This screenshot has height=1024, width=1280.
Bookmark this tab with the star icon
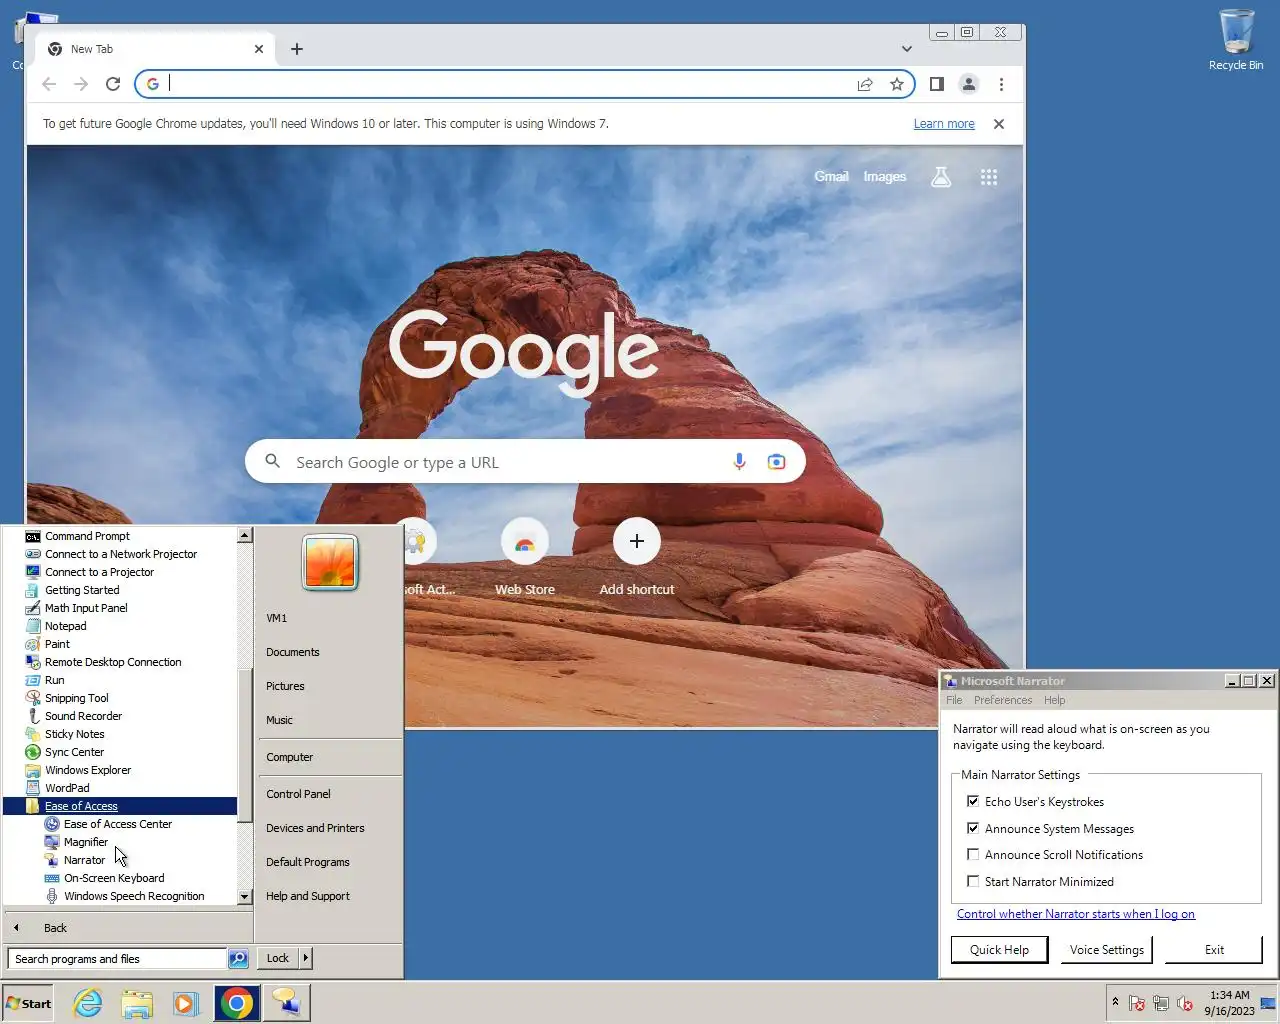click(x=897, y=84)
